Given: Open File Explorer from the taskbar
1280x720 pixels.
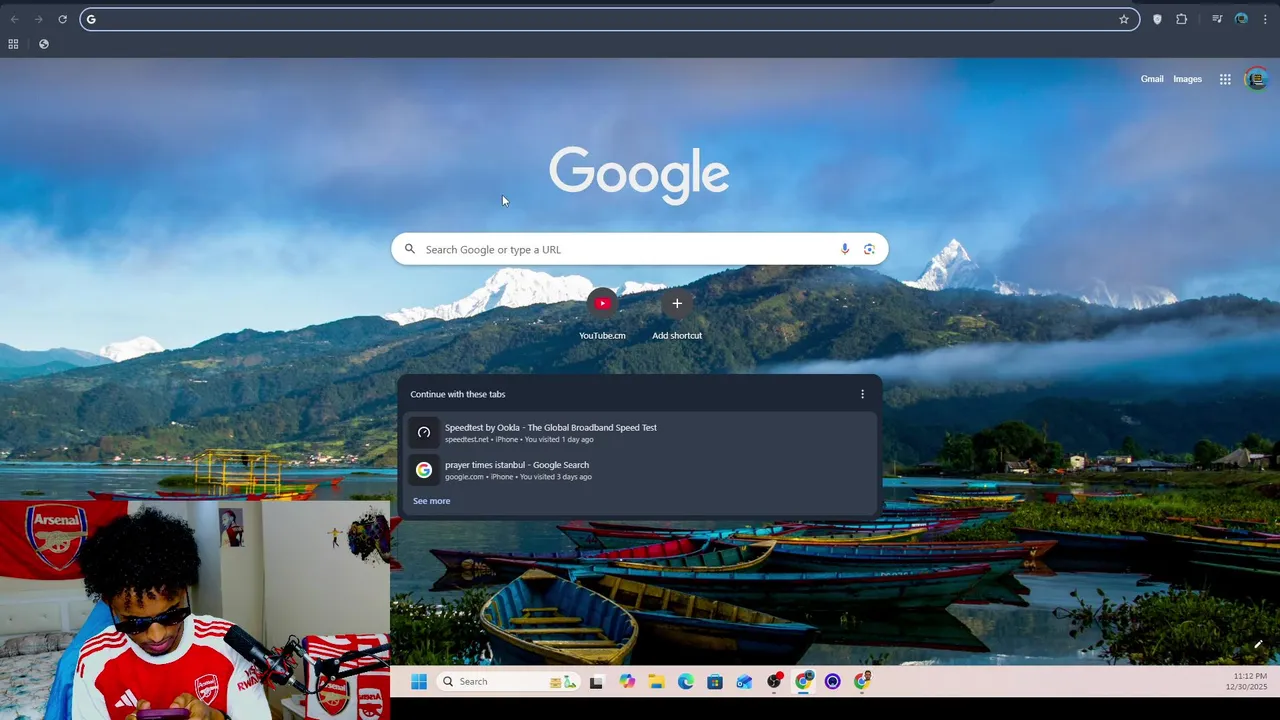Looking at the screenshot, I should [x=656, y=682].
